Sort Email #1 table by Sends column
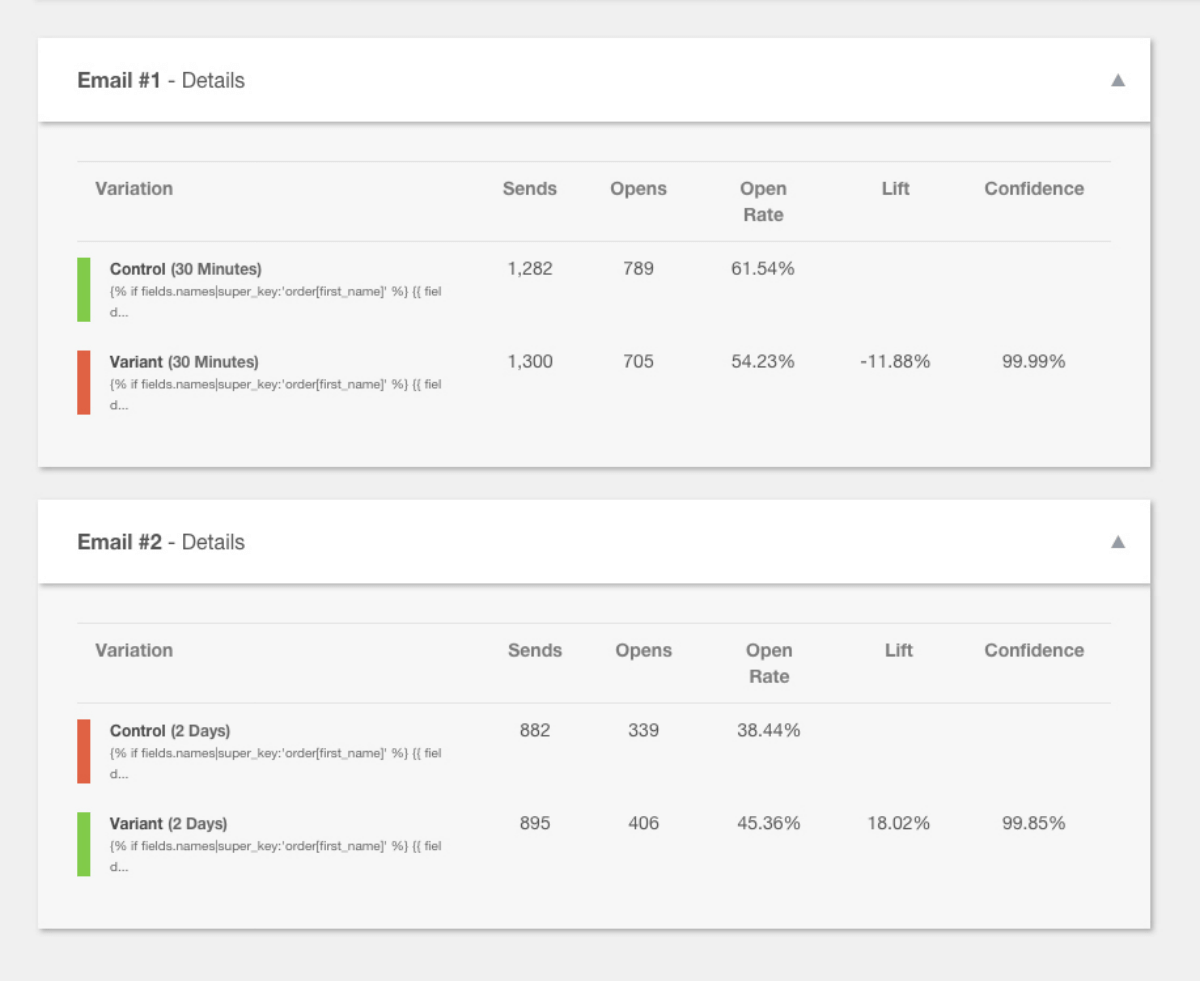 click(x=530, y=188)
